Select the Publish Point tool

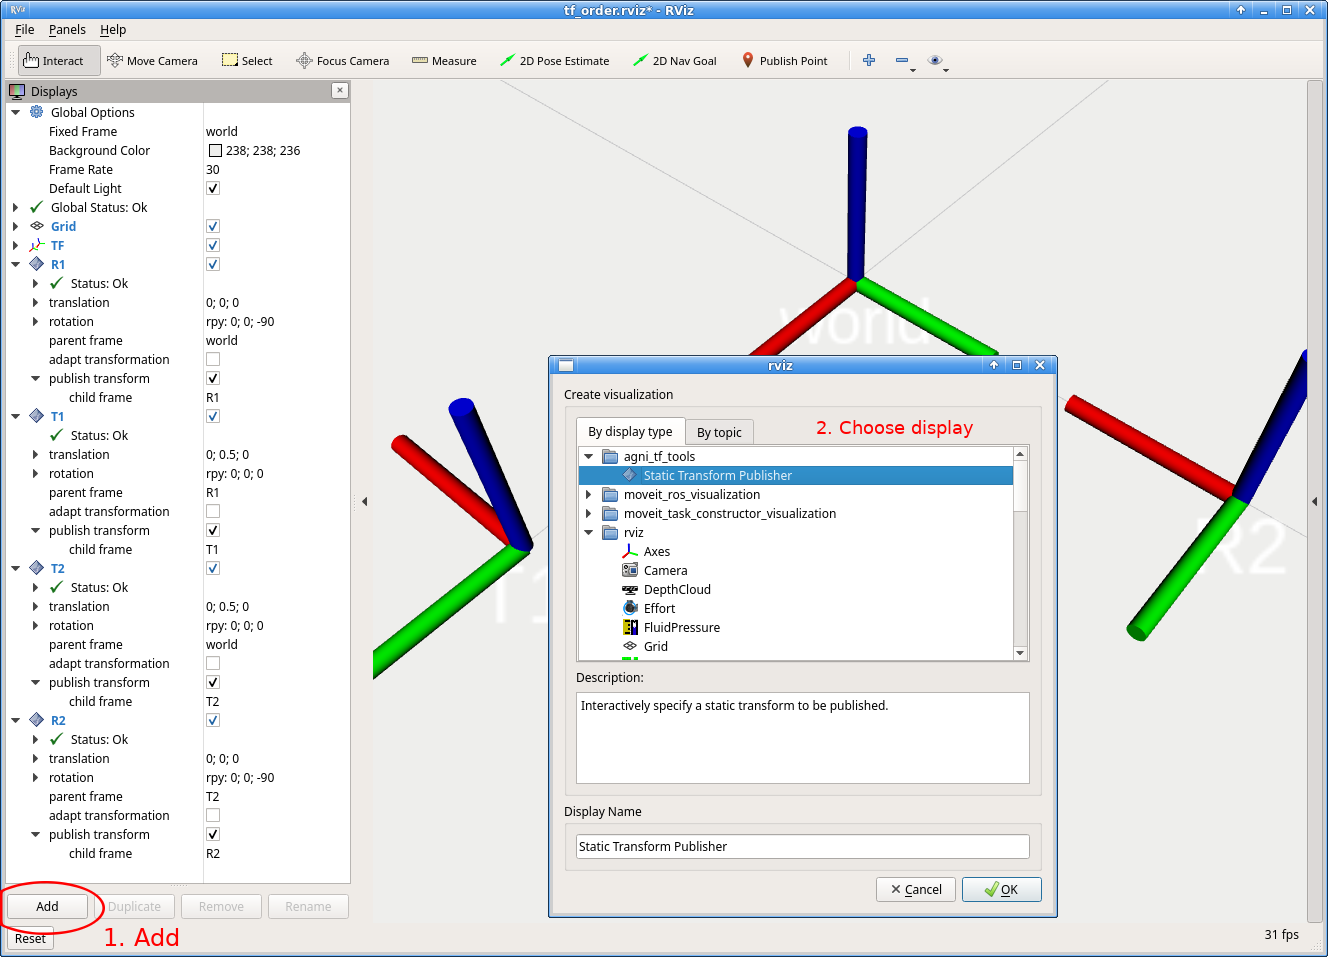785,60
